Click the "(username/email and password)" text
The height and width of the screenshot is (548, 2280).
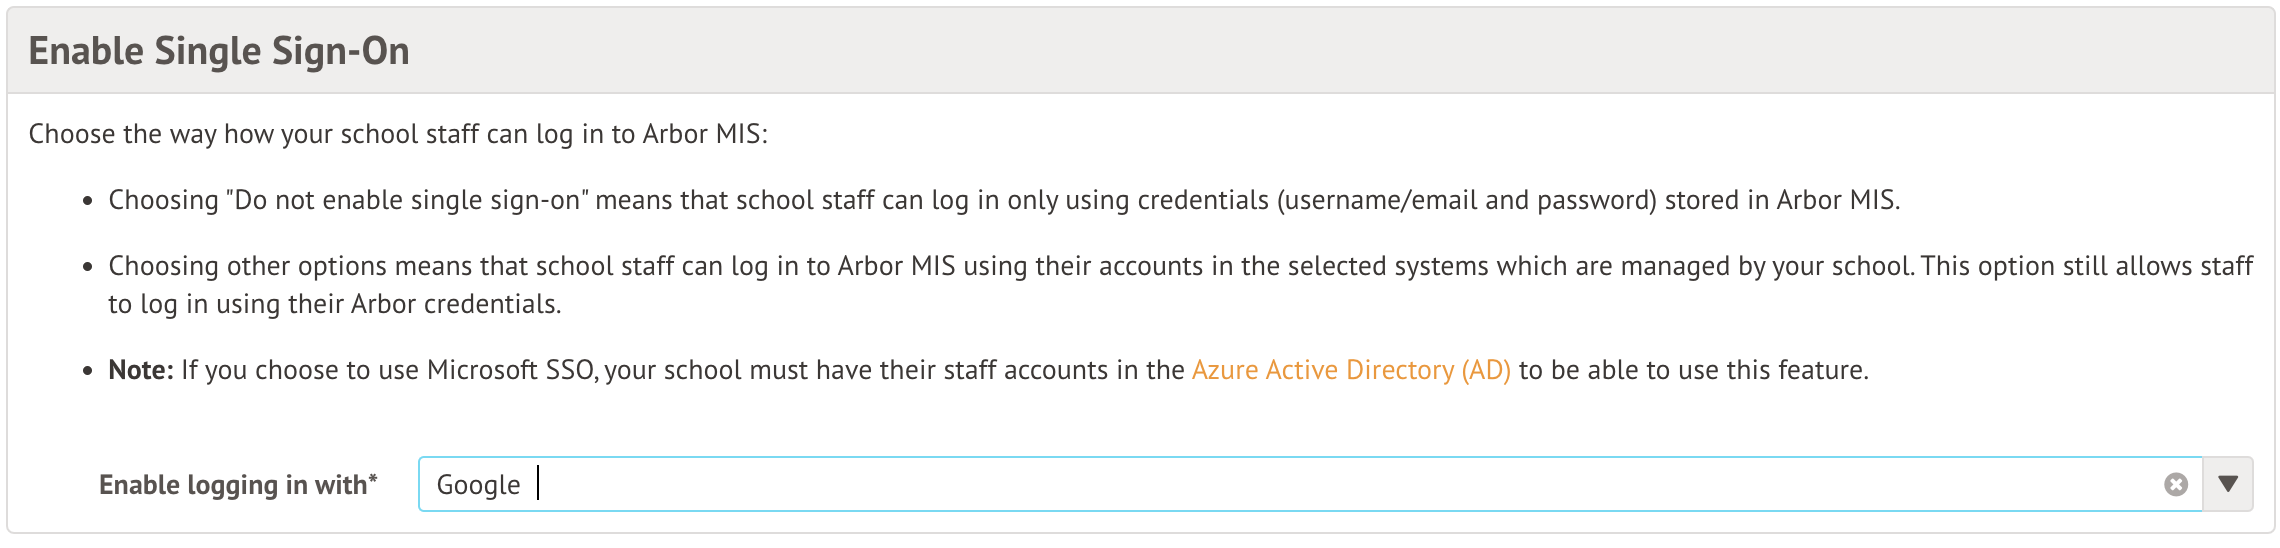point(1466,200)
